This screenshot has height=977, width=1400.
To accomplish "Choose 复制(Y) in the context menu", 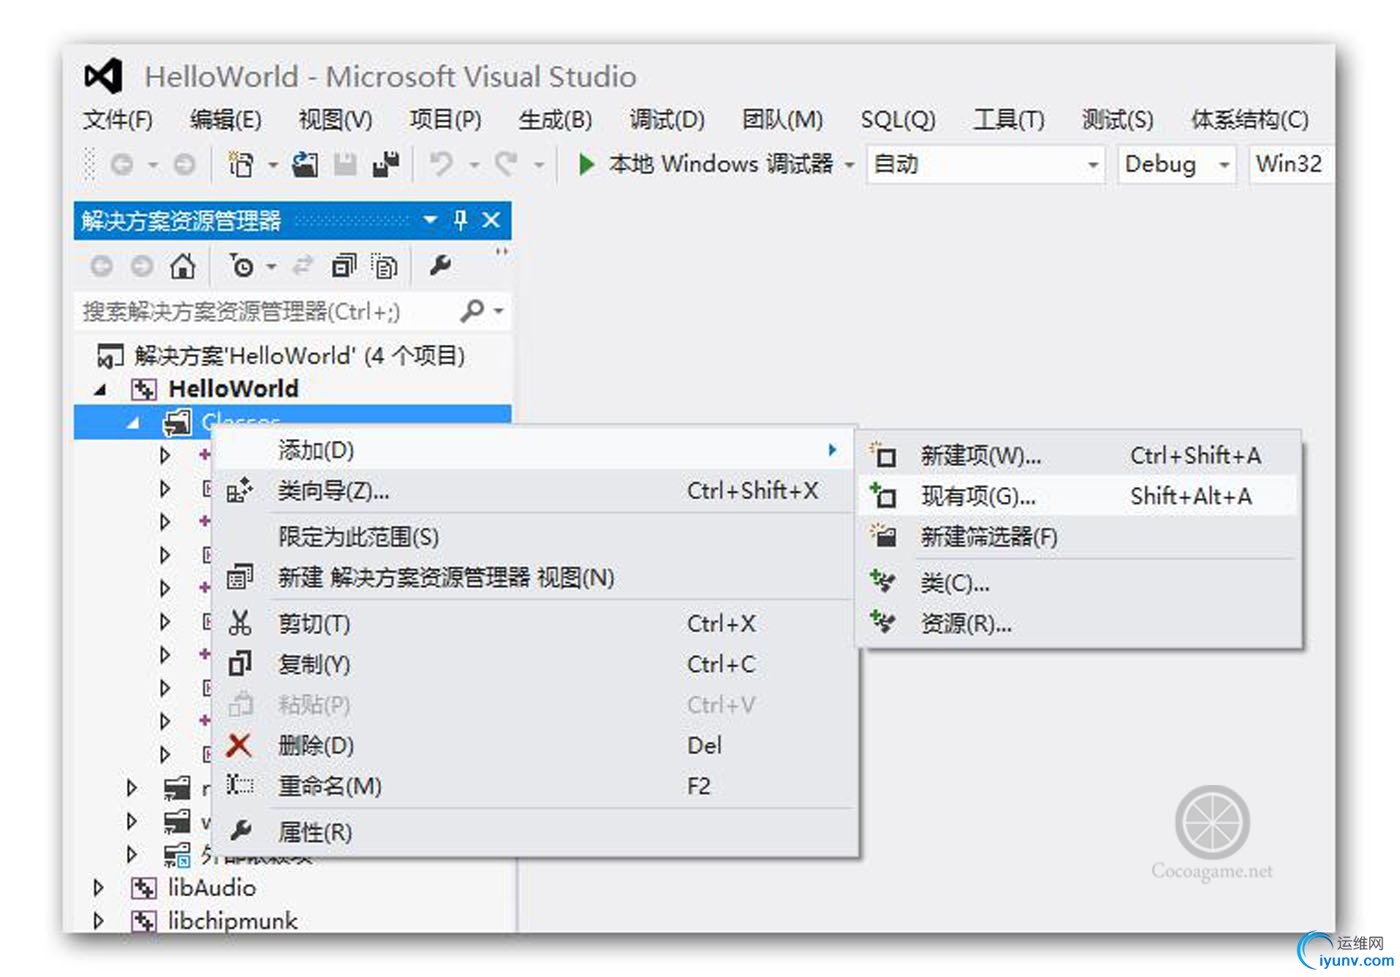I will pyautogui.click(x=535, y=664).
